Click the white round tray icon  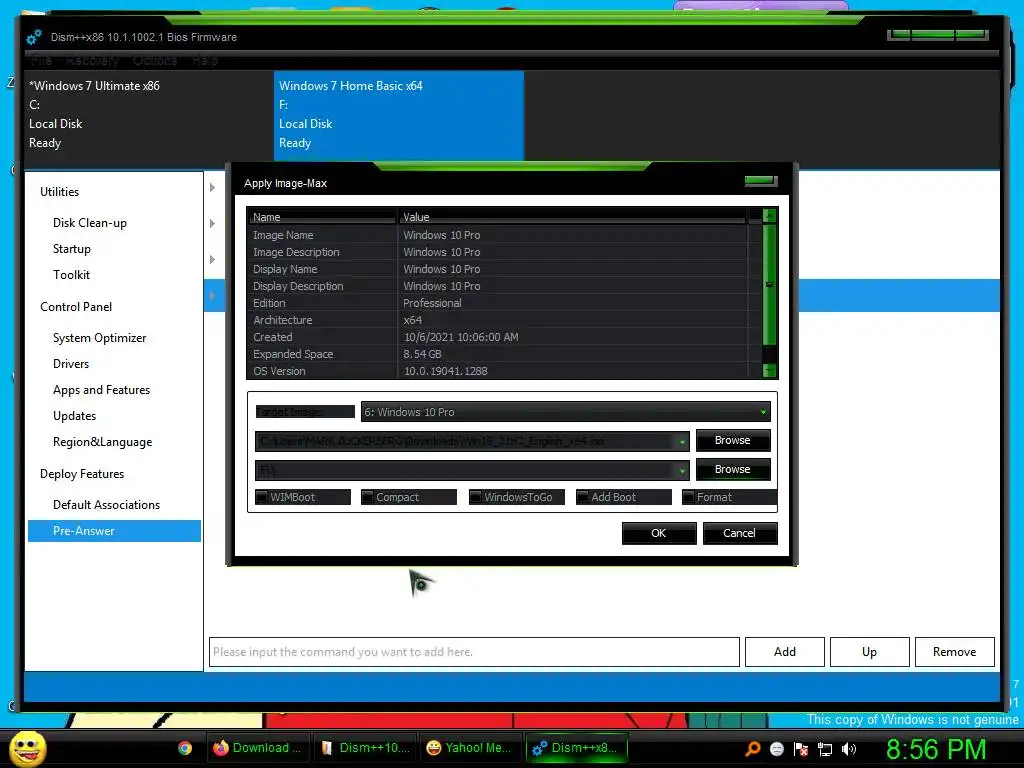click(x=776, y=749)
